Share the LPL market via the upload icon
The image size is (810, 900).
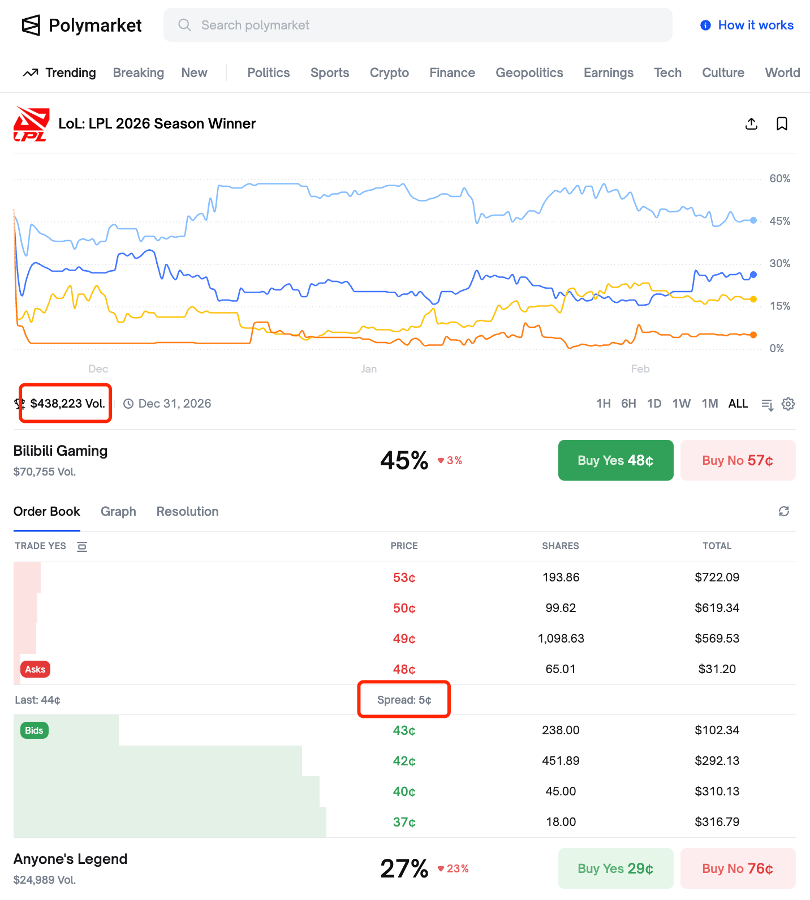[x=751, y=124]
